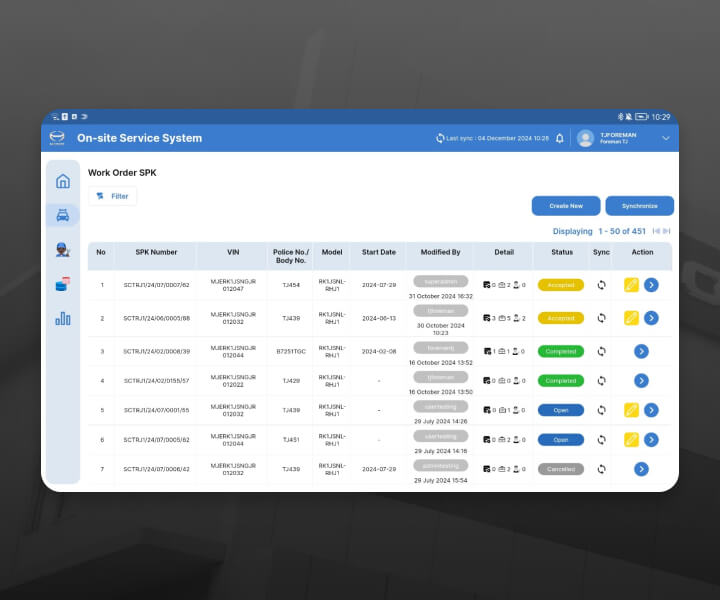Image resolution: width=720 pixels, height=600 pixels.
Task: Edit work order in row 2
Action: 631,318
